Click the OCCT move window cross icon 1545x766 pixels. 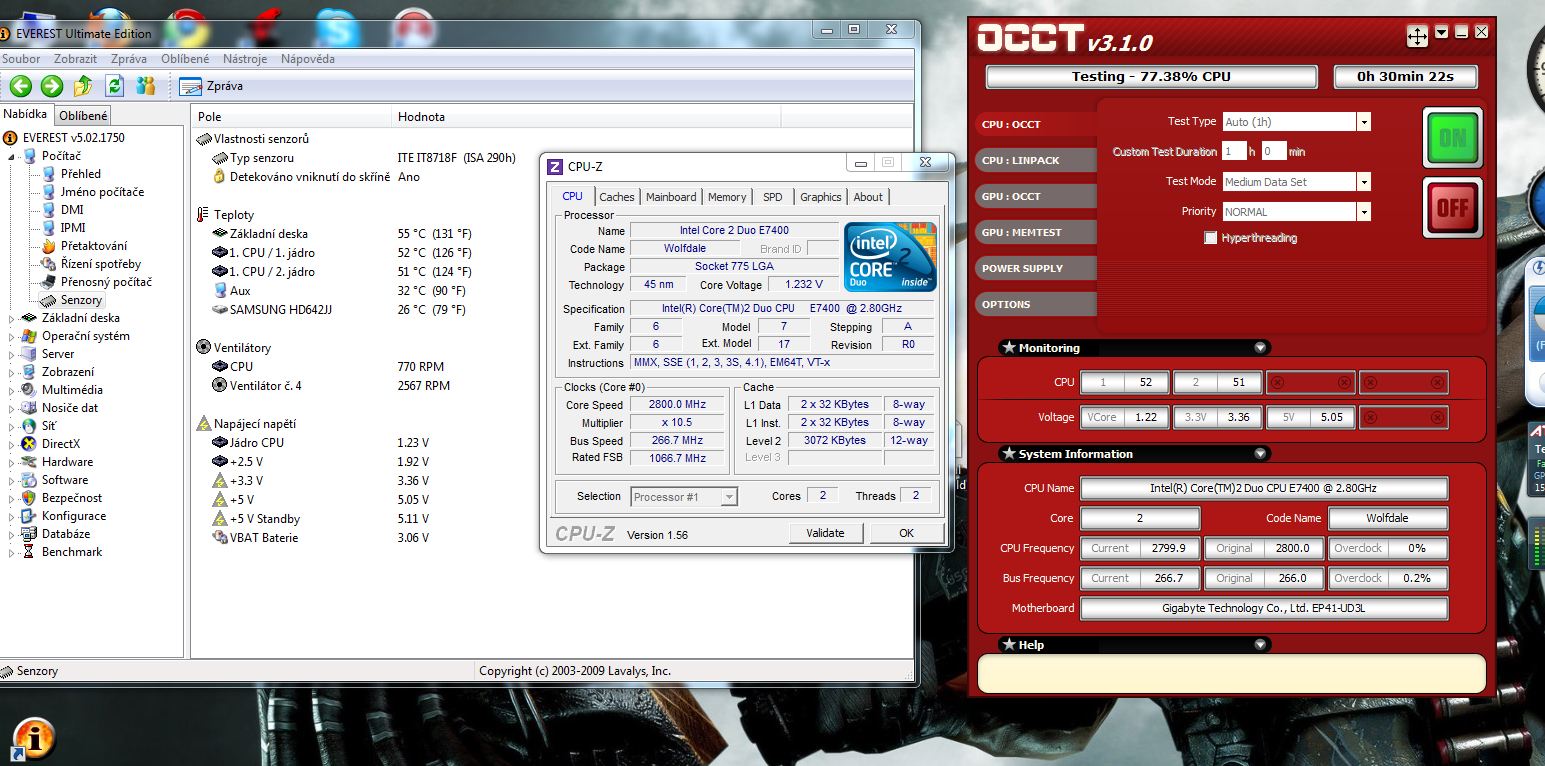1417,36
